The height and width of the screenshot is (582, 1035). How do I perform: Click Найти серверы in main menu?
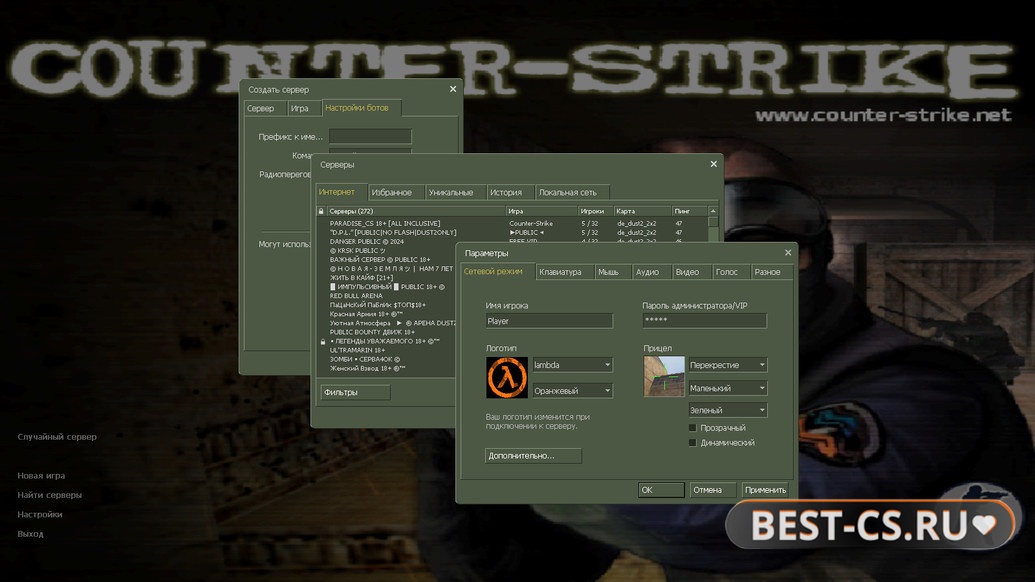click(50, 495)
